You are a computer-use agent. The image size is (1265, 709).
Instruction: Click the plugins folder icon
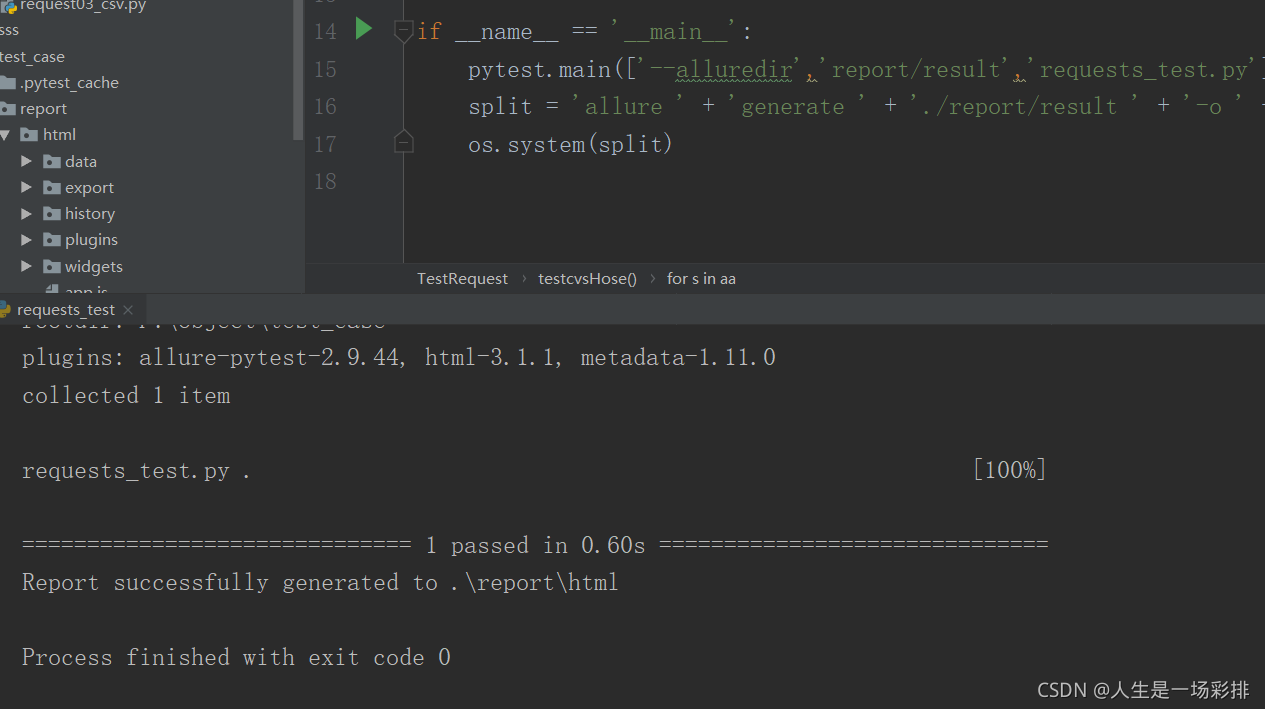[52, 240]
